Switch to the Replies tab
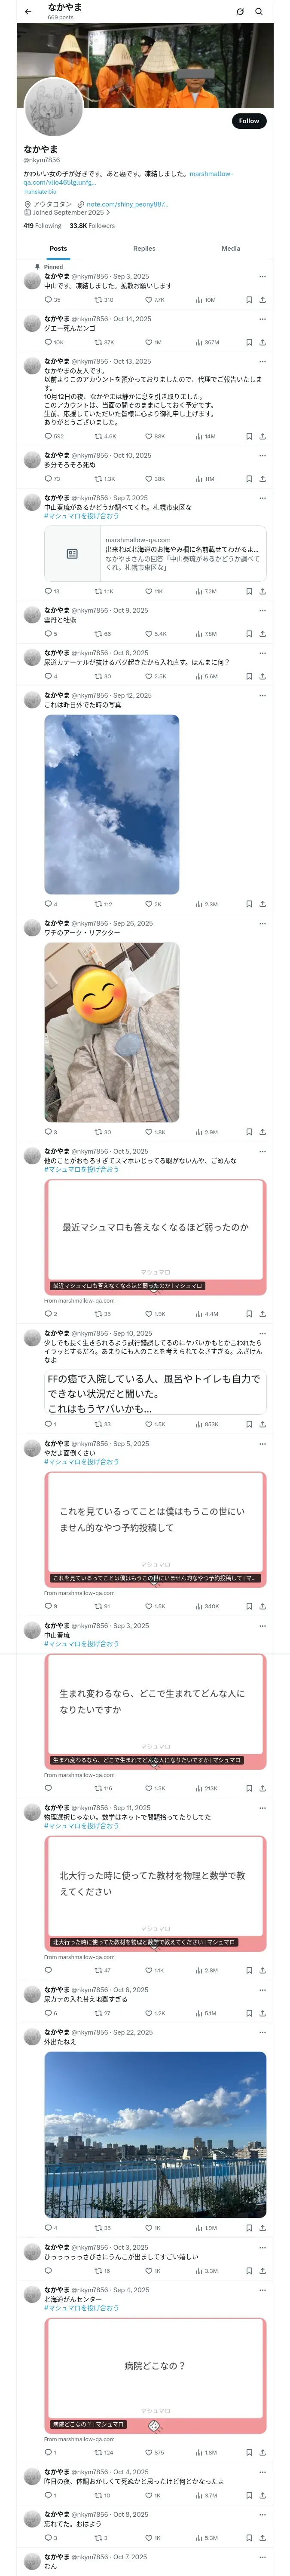The width and height of the screenshot is (290, 2576). tap(144, 248)
